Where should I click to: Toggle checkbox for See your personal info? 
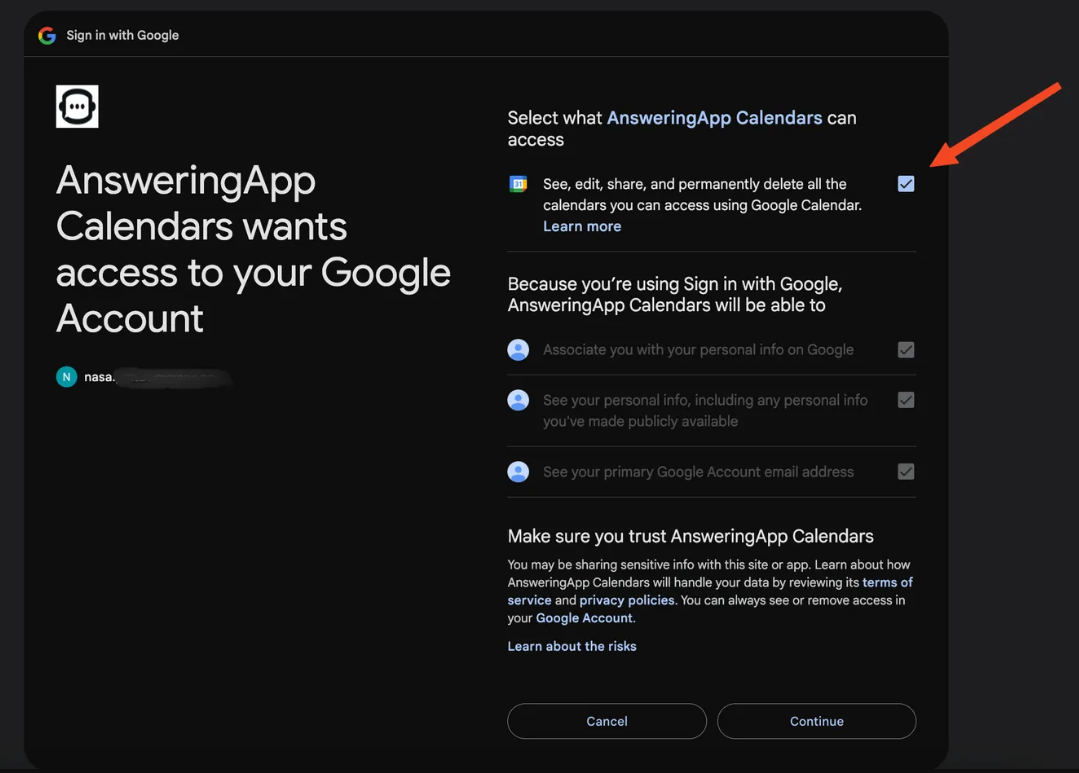(906, 400)
